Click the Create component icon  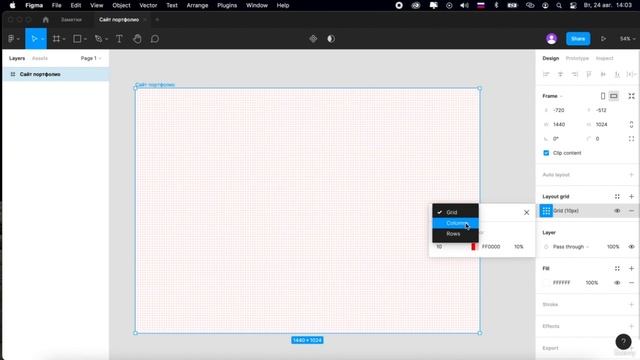pyautogui.click(x=313, y=39)
